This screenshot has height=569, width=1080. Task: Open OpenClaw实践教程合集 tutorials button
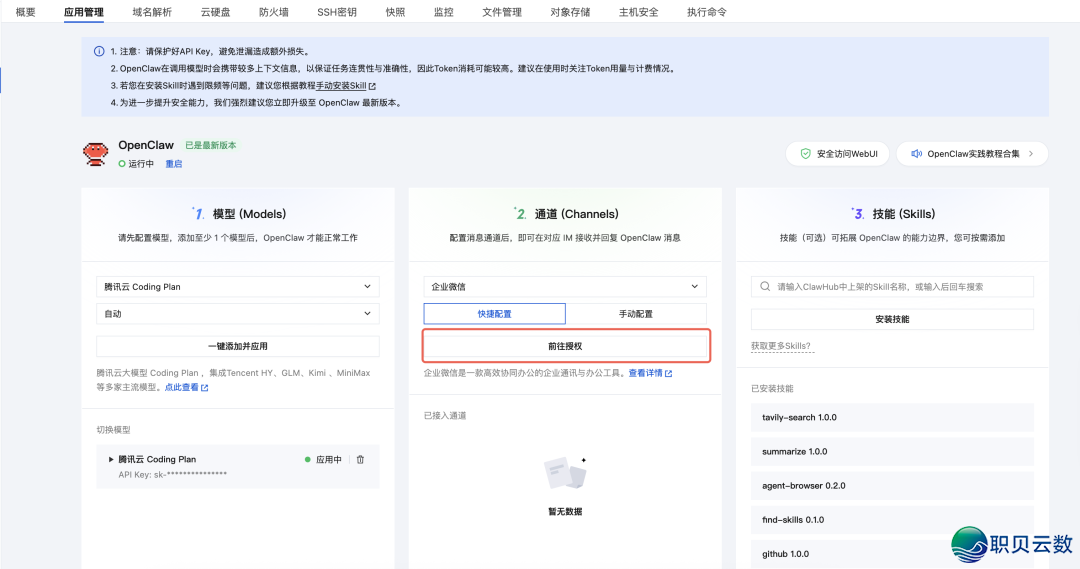tap(972, 154)
